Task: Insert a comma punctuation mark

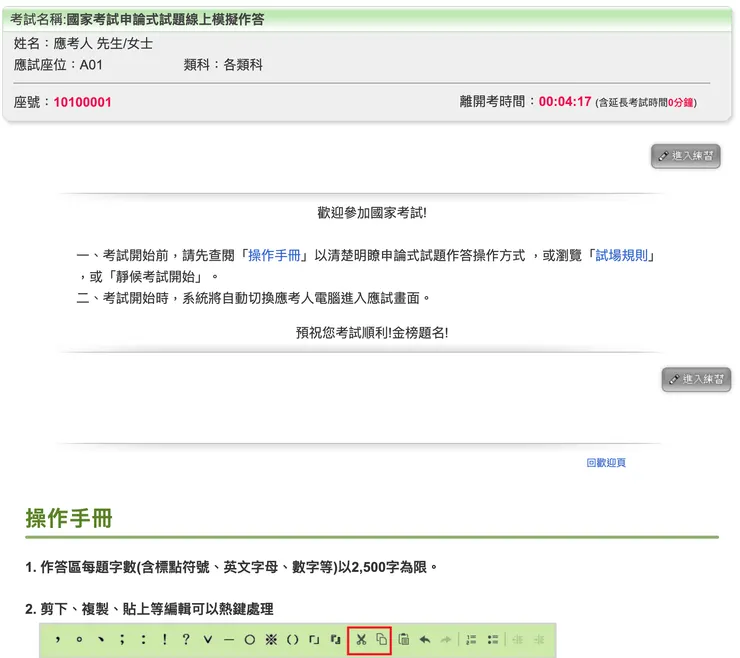Action: pyautogui.click(x=58, y=640)
